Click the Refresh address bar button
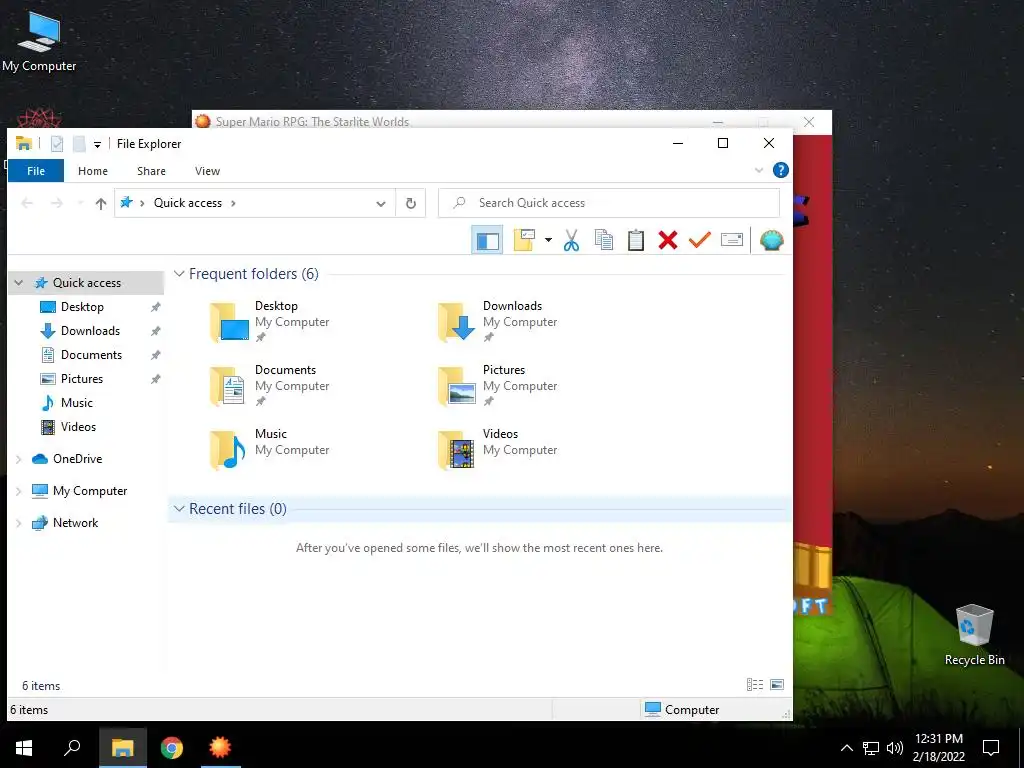Screen dimensions: 1024x768 (x=411, y=203)
